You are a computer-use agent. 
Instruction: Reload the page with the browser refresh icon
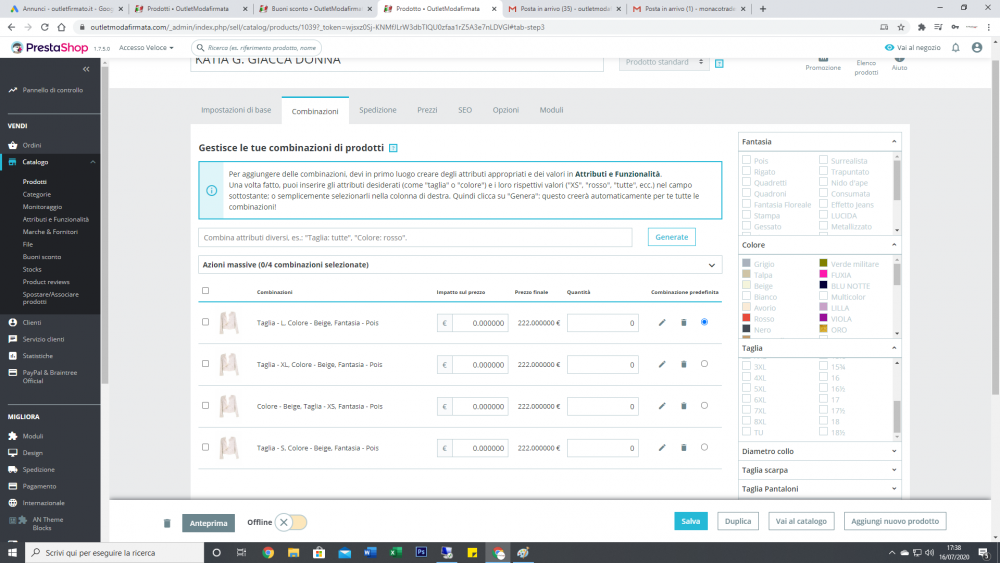click(45, 27)
